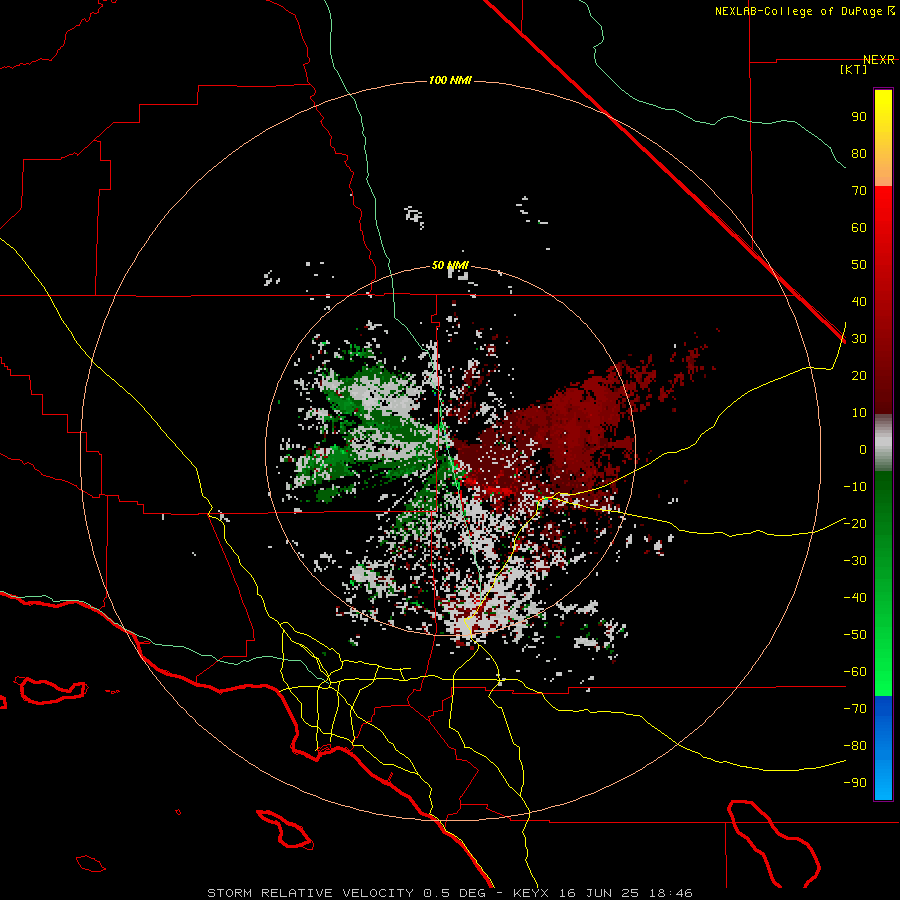This screenshot has width=900, height=900.
Task: Select the -80 value on velocity scale
Action: (x=855, y=746)
